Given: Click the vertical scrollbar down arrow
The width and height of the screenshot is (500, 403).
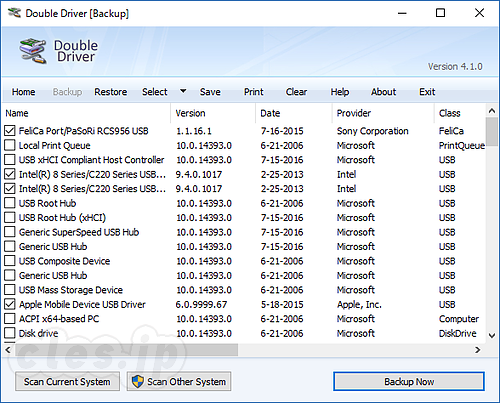Looking at the screenshot, I should tap(492, 335).
